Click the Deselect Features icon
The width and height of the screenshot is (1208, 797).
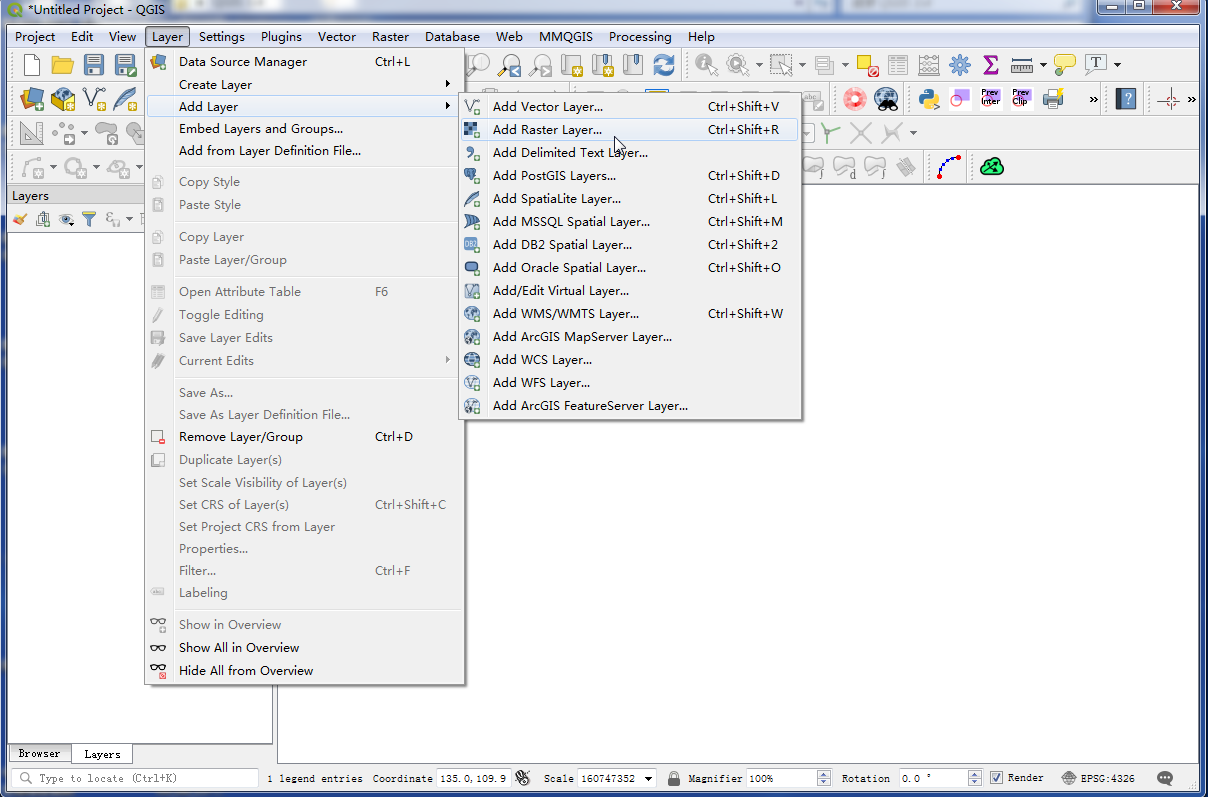867,65
